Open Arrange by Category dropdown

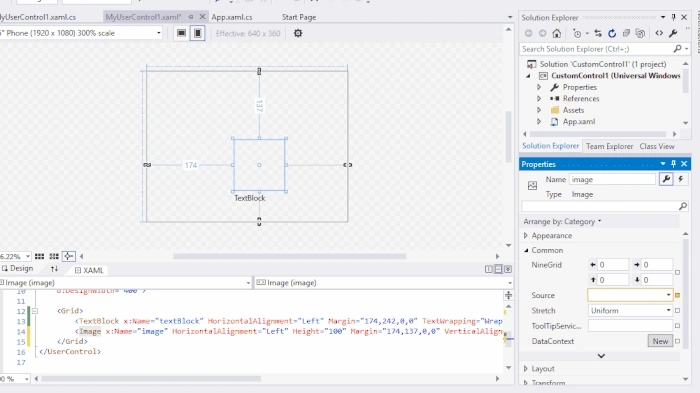[562, 222]
